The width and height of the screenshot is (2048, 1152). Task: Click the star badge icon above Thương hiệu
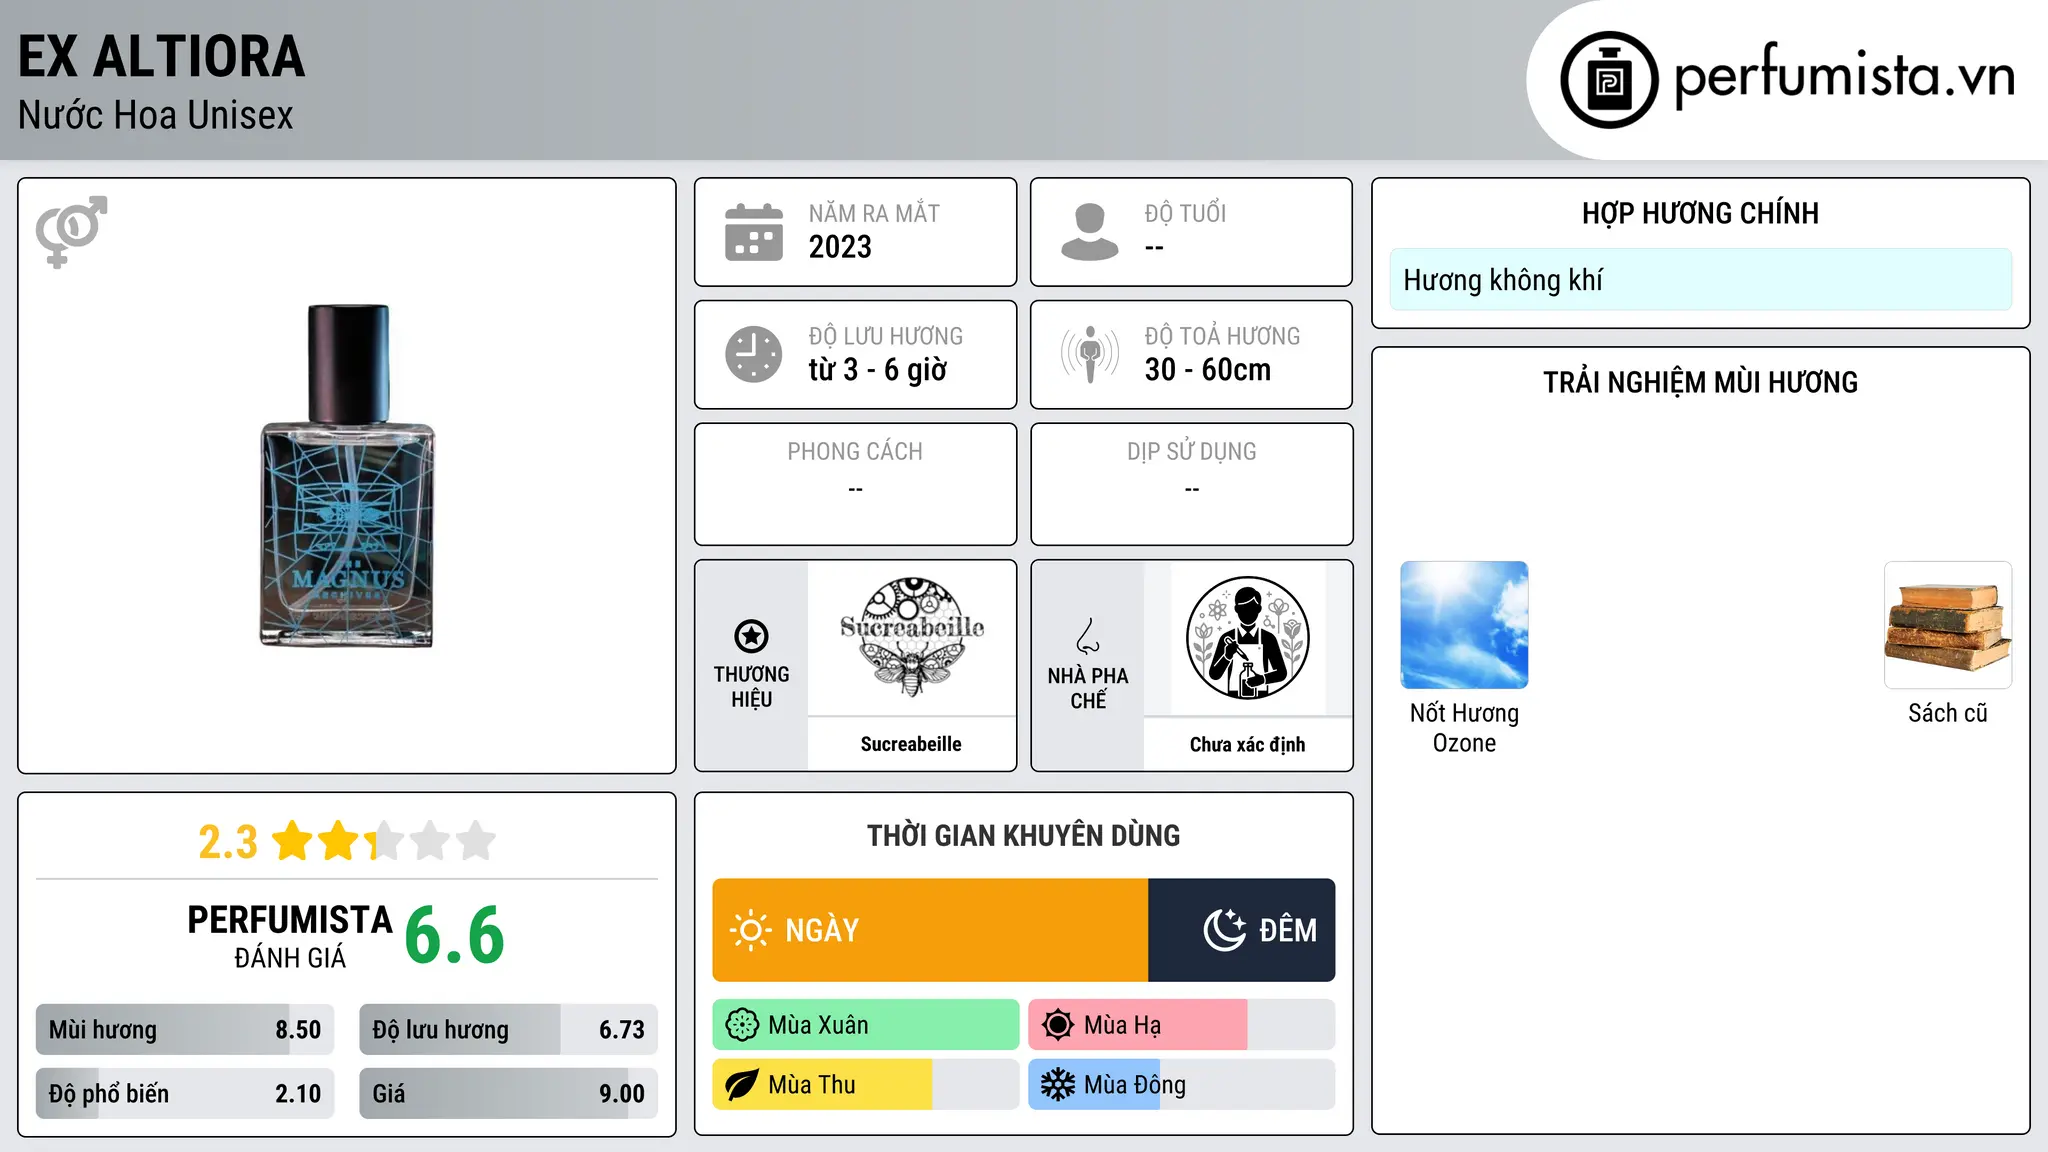(x=751, y=636)
